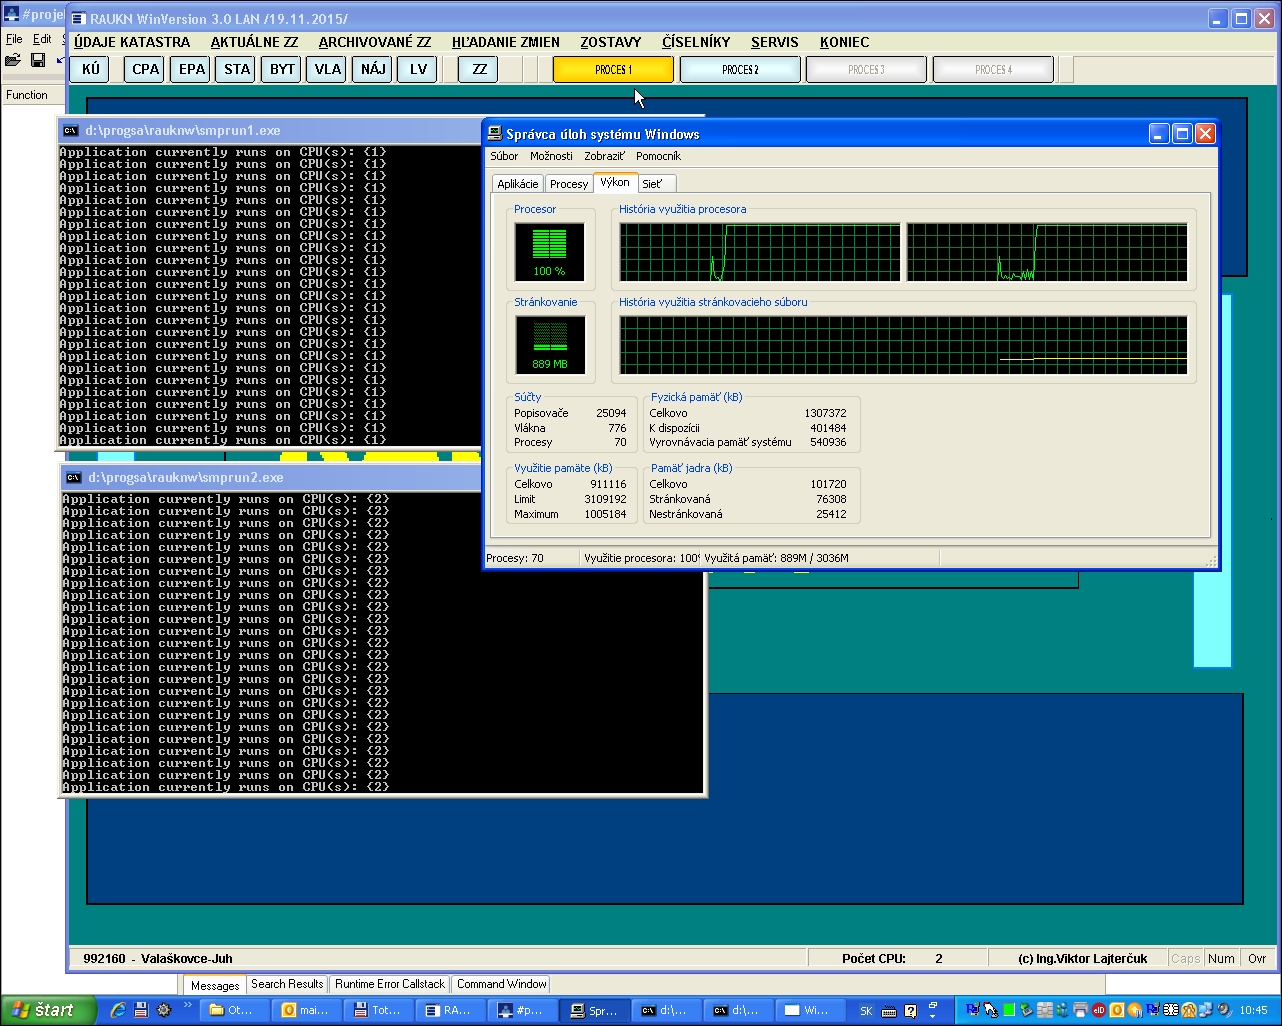Open the ZOSTAVY menu

point(611,42)
